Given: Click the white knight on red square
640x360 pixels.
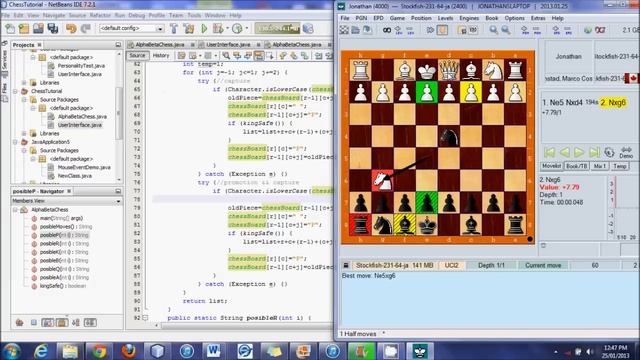Looking at the screenshot, I should 382,180.
